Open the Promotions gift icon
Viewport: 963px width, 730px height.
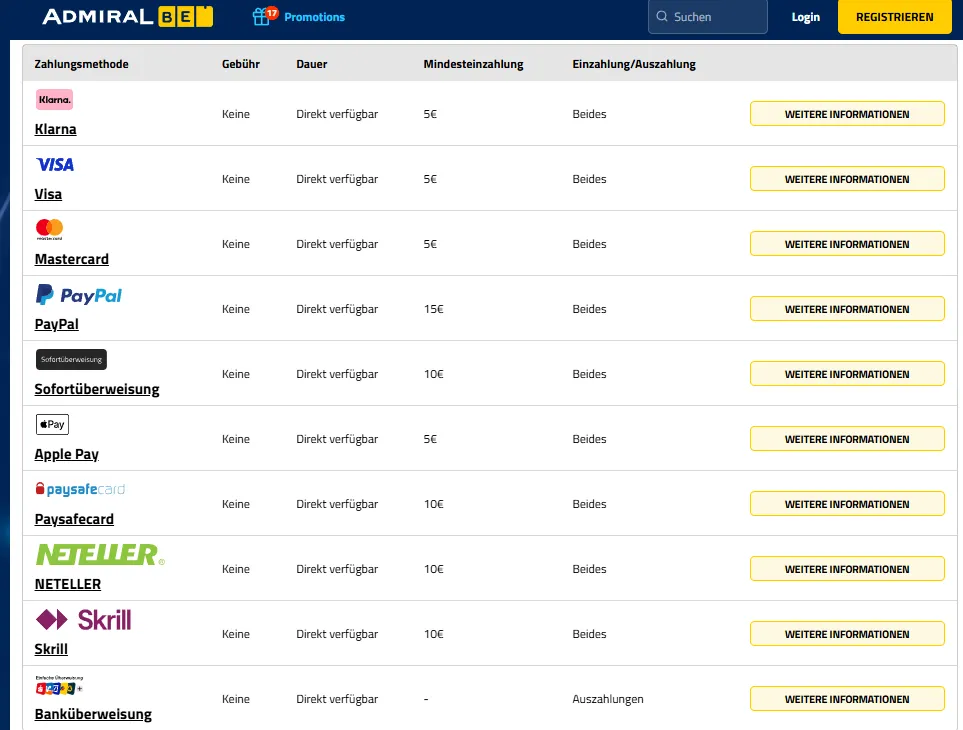264,16
